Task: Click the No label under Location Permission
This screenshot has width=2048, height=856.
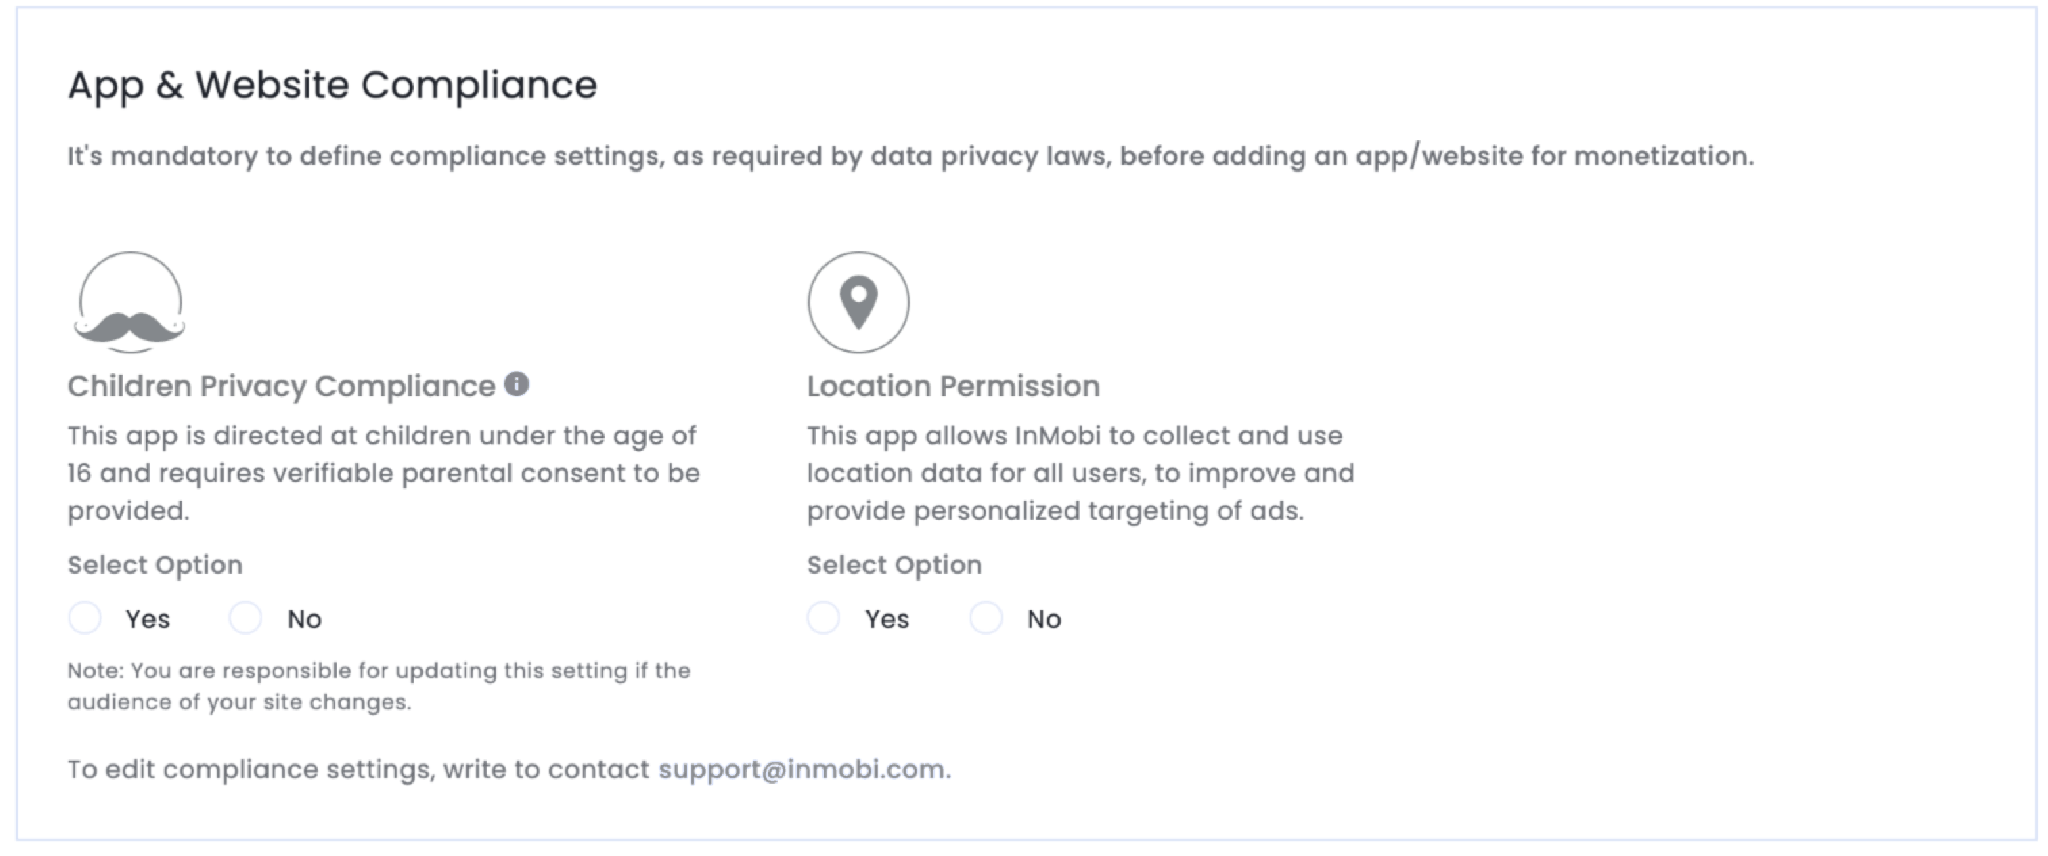Action: click(1044, 619)
